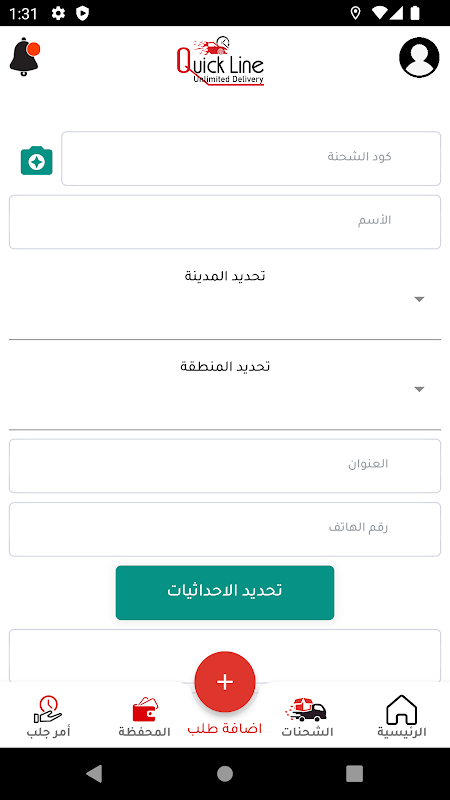Image resolution: width=450 pixels, height=800 pixels.
Task: Expand the تحديد المنطقة area dropdown
Action: [225, 390]
